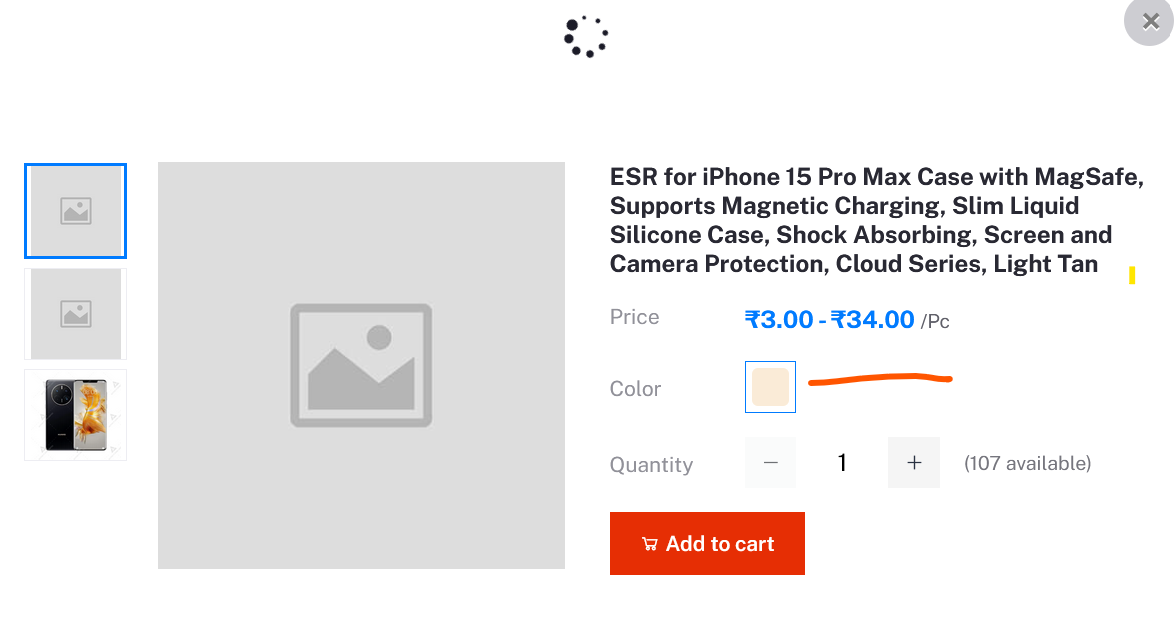Image resolution: width=1174 pixels, height=622 pixels.
Task: Choose the Light Tan color swatch
Action: tap(770, 387)
